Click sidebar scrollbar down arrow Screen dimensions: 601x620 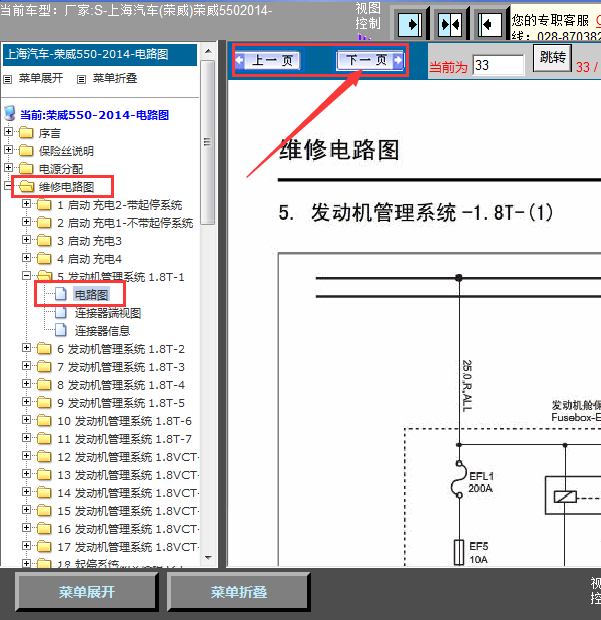click(x=208, y=558)
